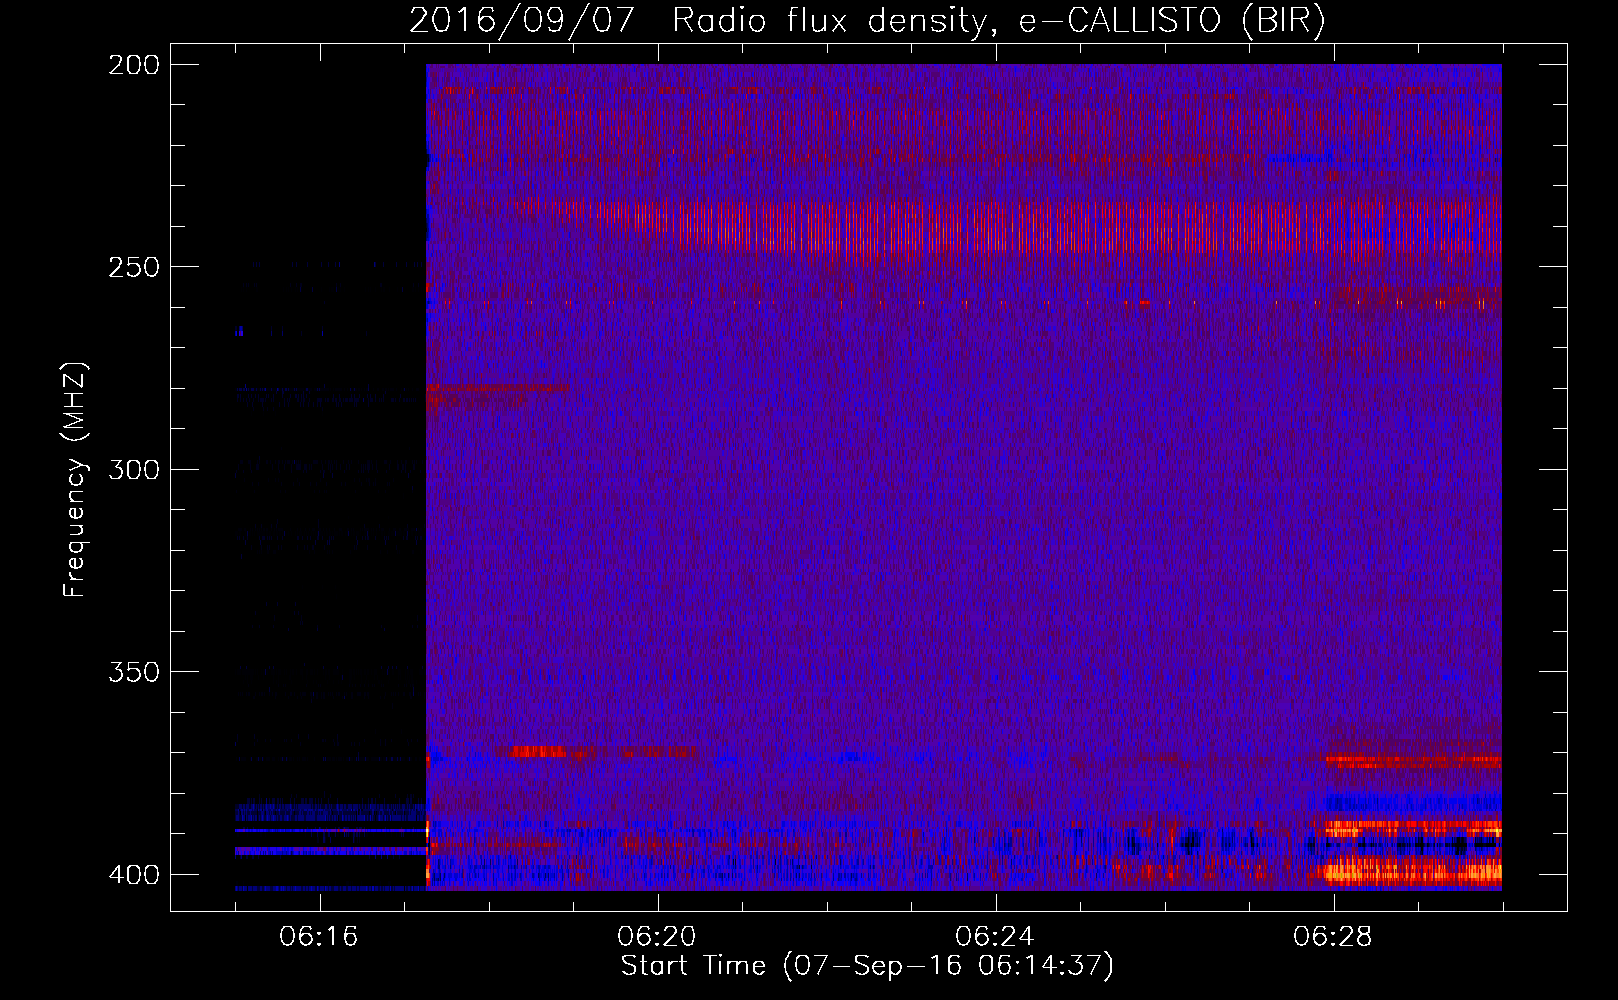Click the 06:20 time tick label
Screen dimensions: 1618x1000
point(657,937)
